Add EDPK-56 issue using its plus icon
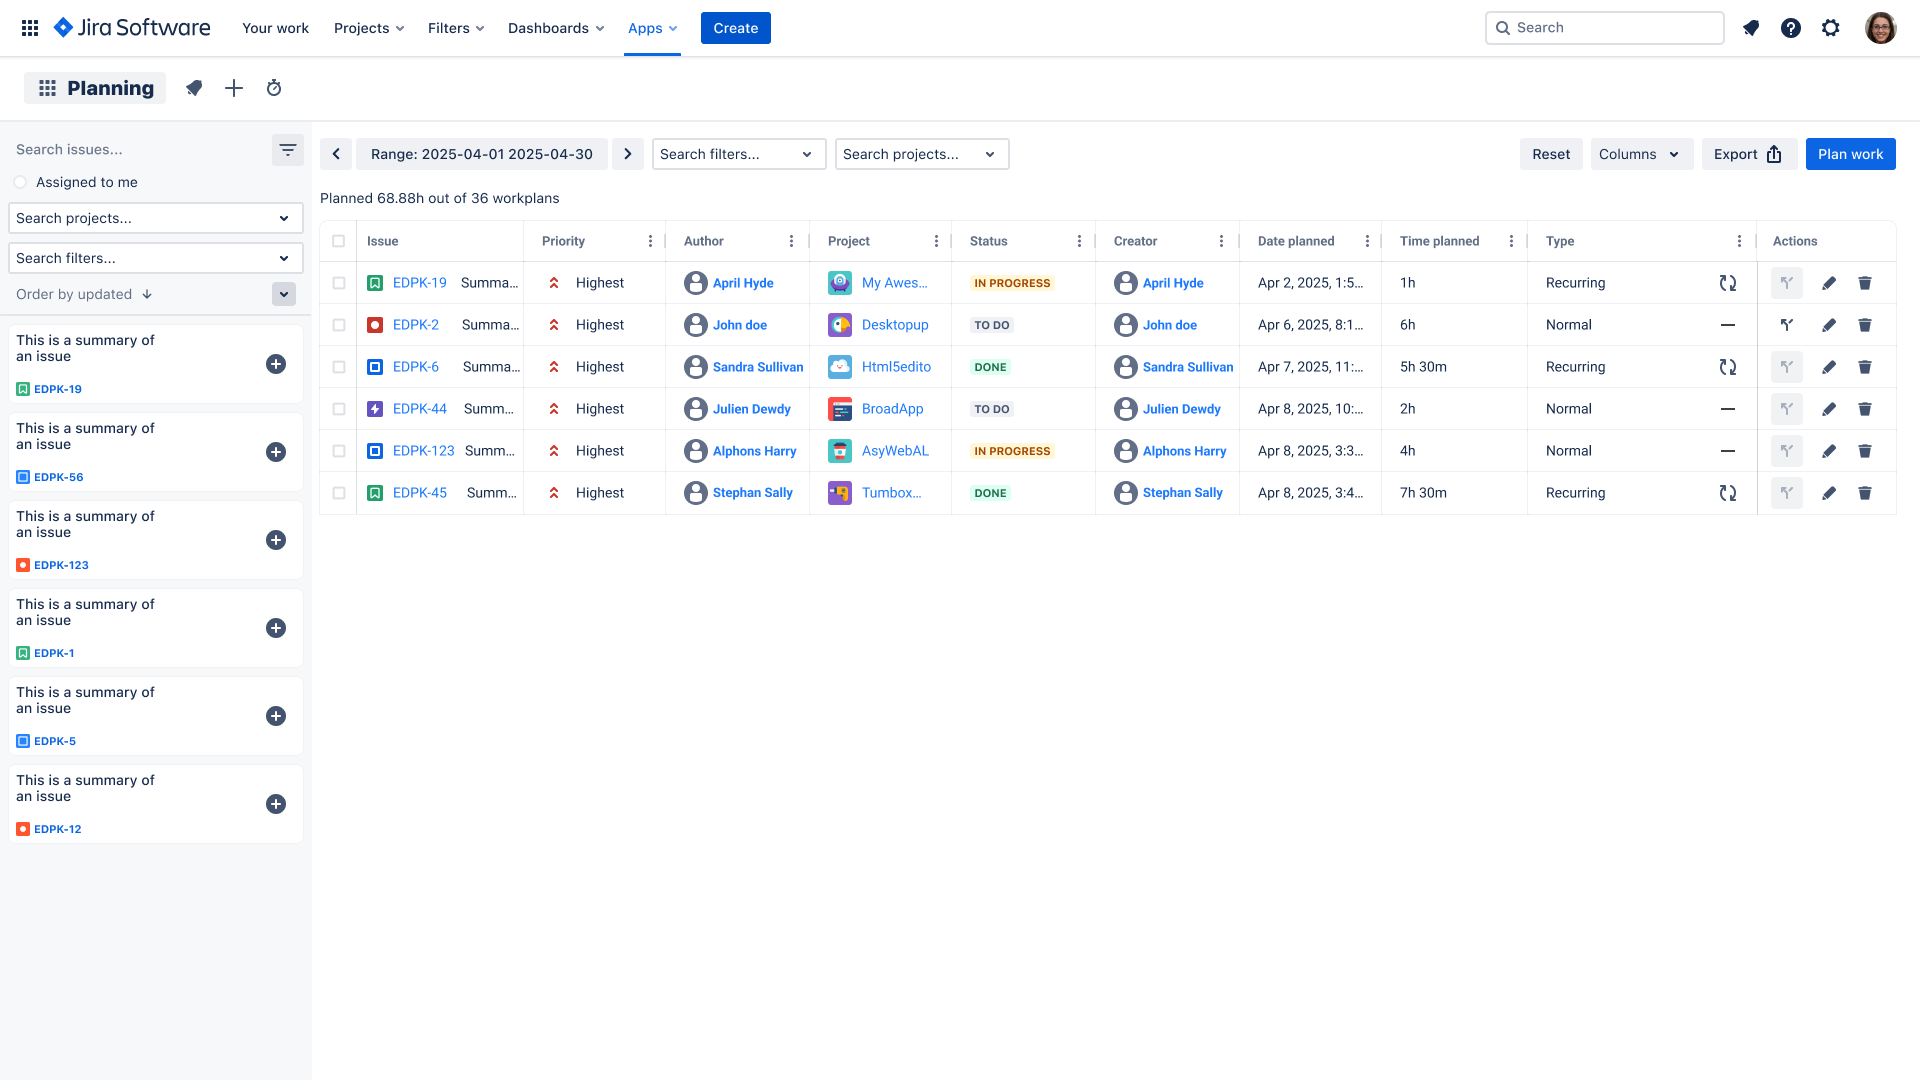The height and width of the screenshot is (1080, 1920). 276,452
